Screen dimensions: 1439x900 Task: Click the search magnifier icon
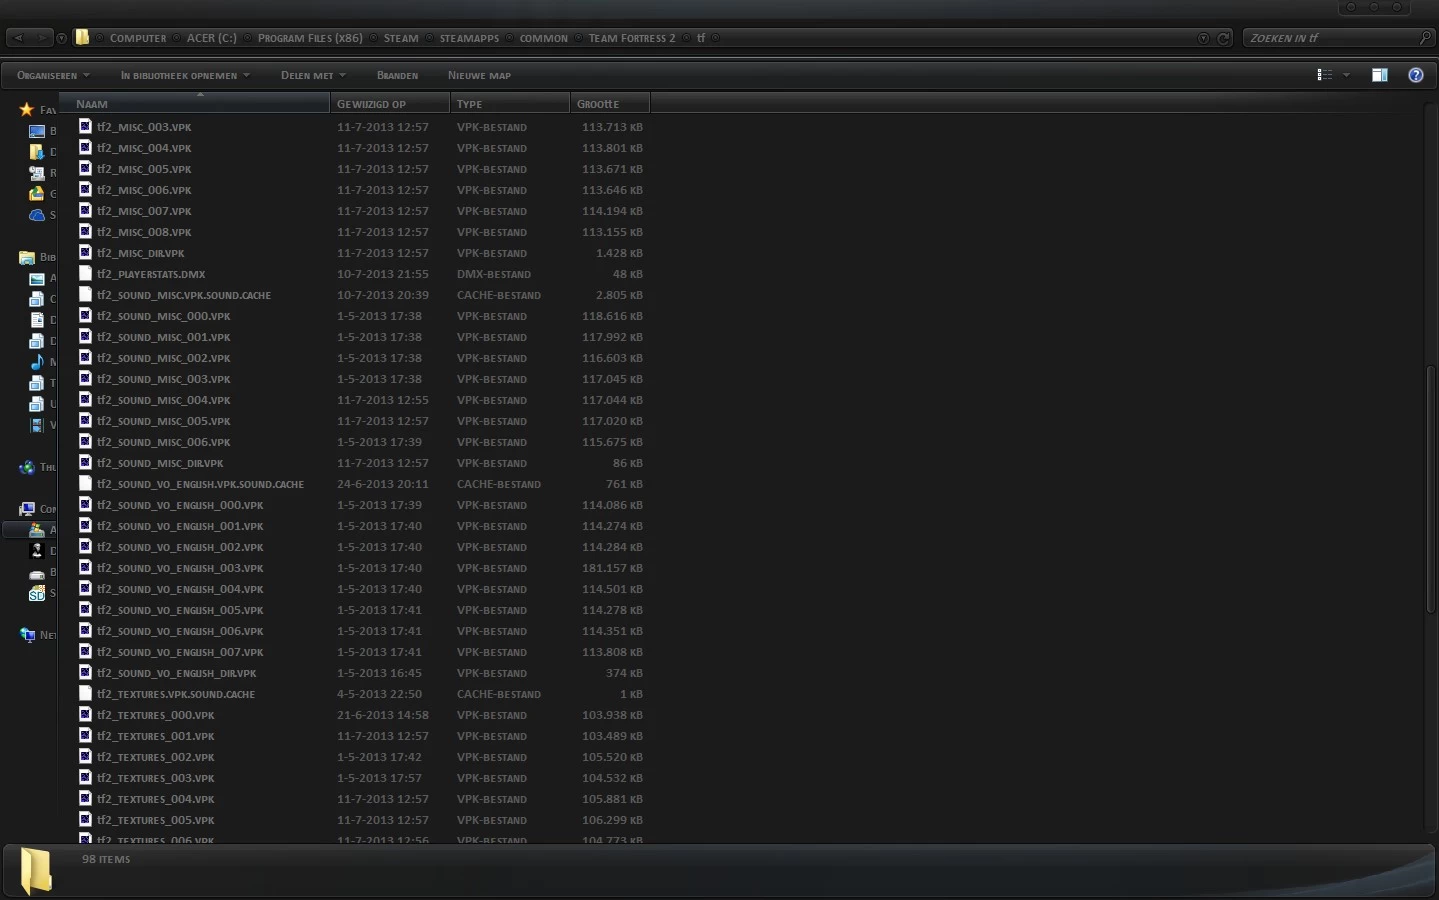pos(1425,38)
